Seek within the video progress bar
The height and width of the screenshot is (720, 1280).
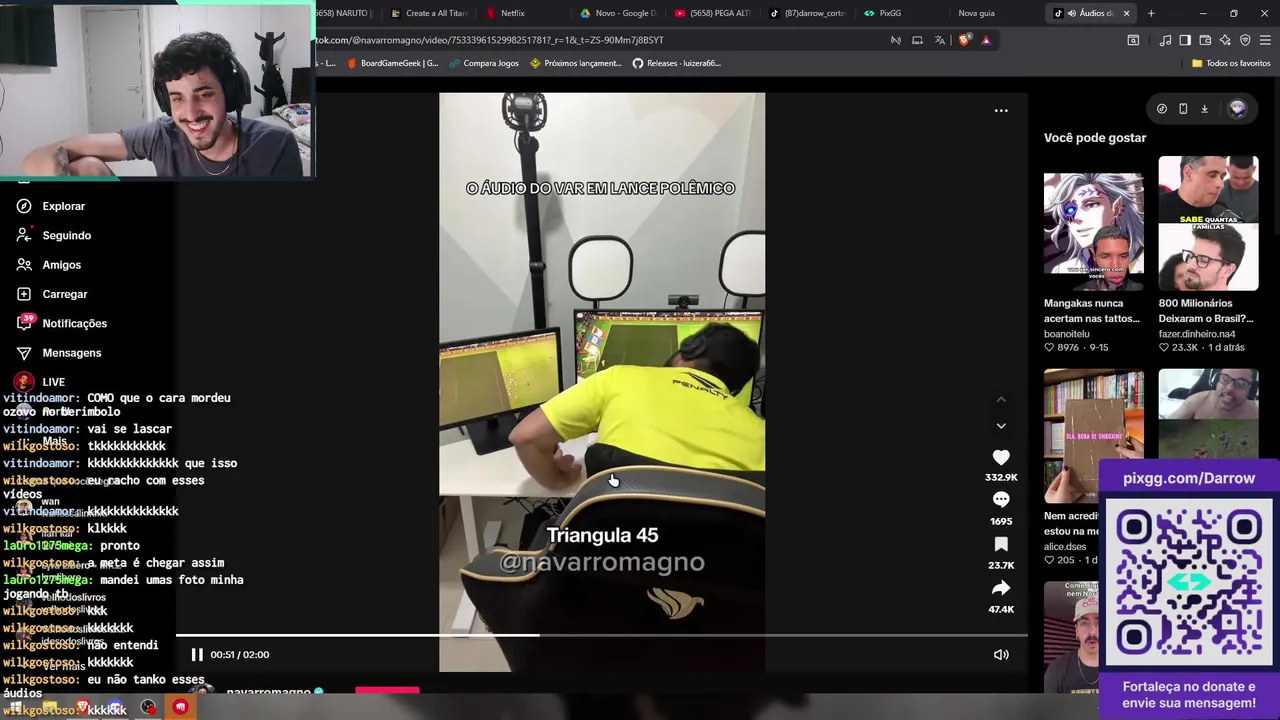(602, 635)
